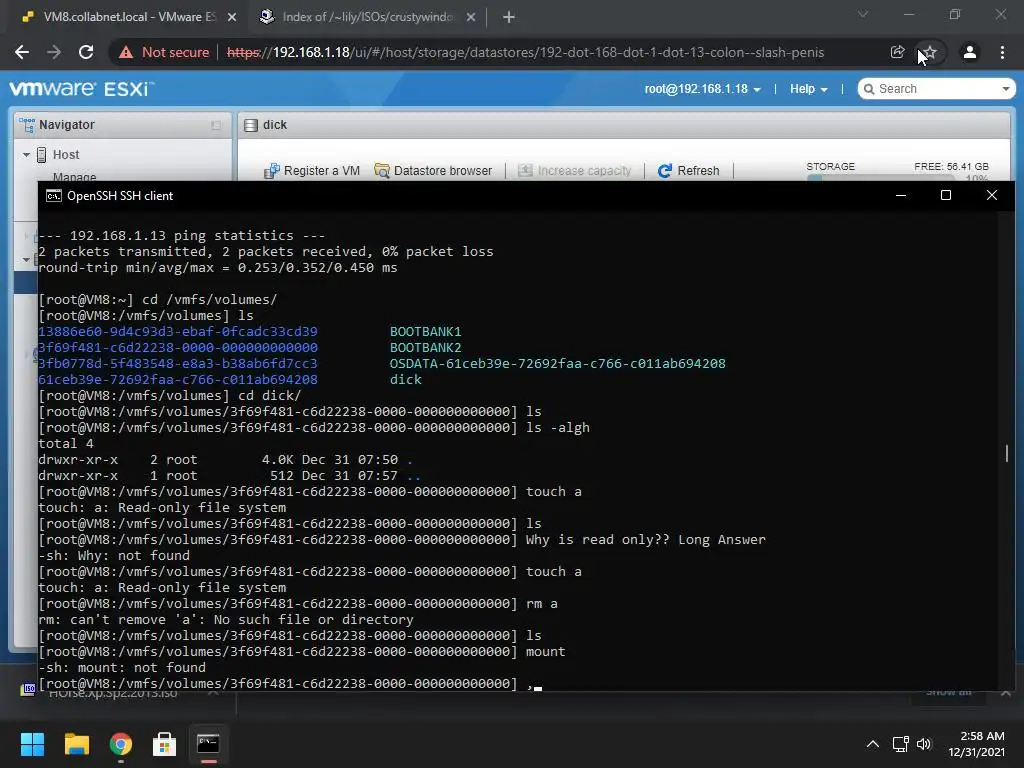Open the Windows Start menu
The width and height of the screenshot is (1024, 768).
tap(32, 744)
